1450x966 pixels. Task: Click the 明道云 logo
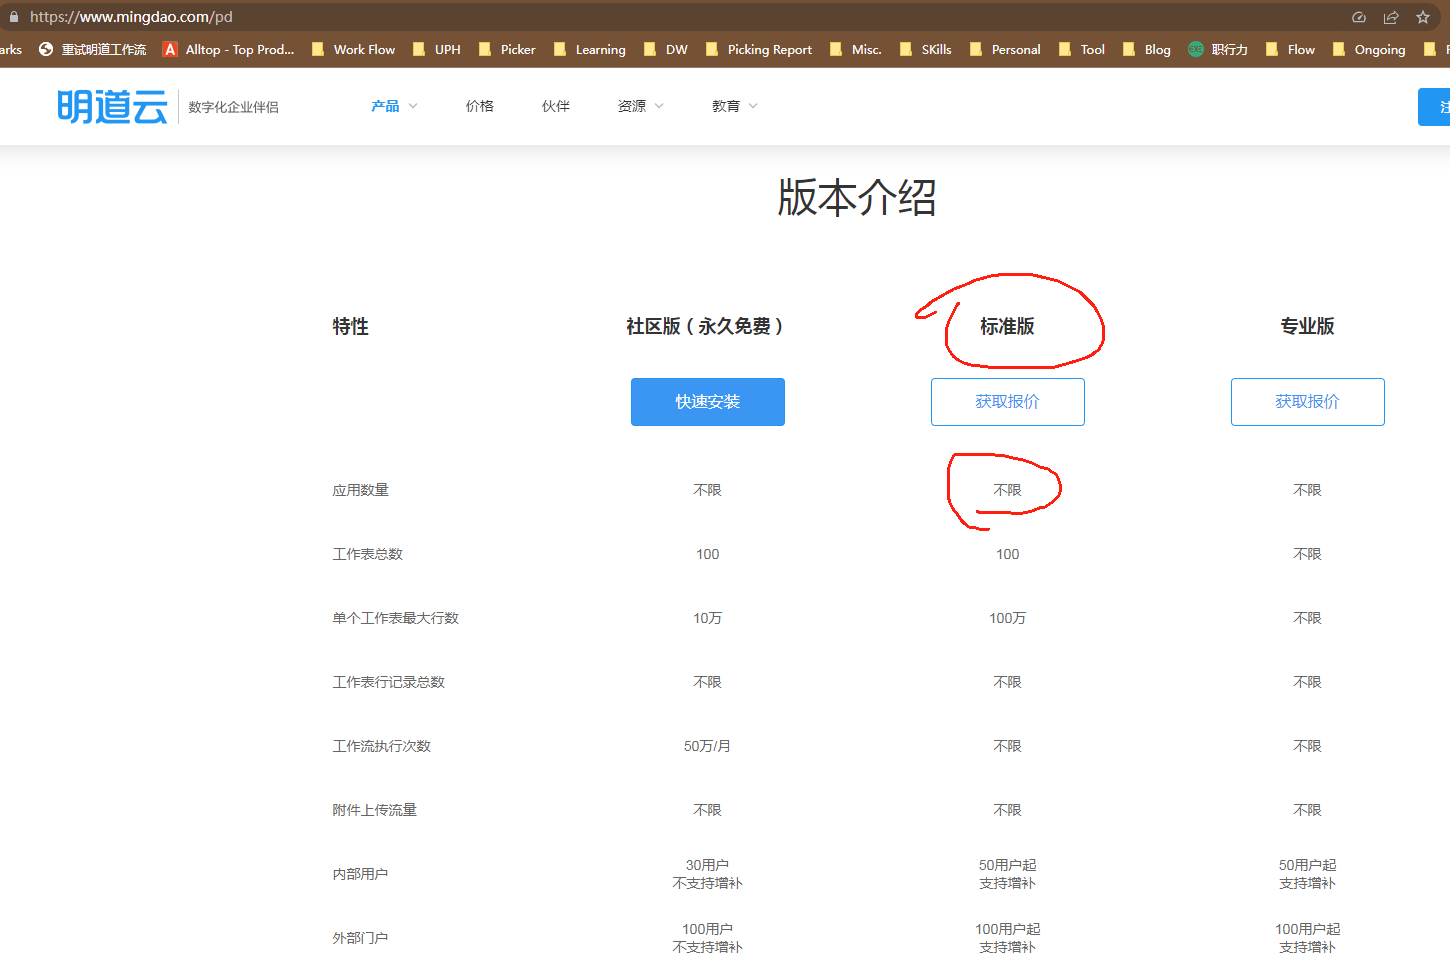112,106
